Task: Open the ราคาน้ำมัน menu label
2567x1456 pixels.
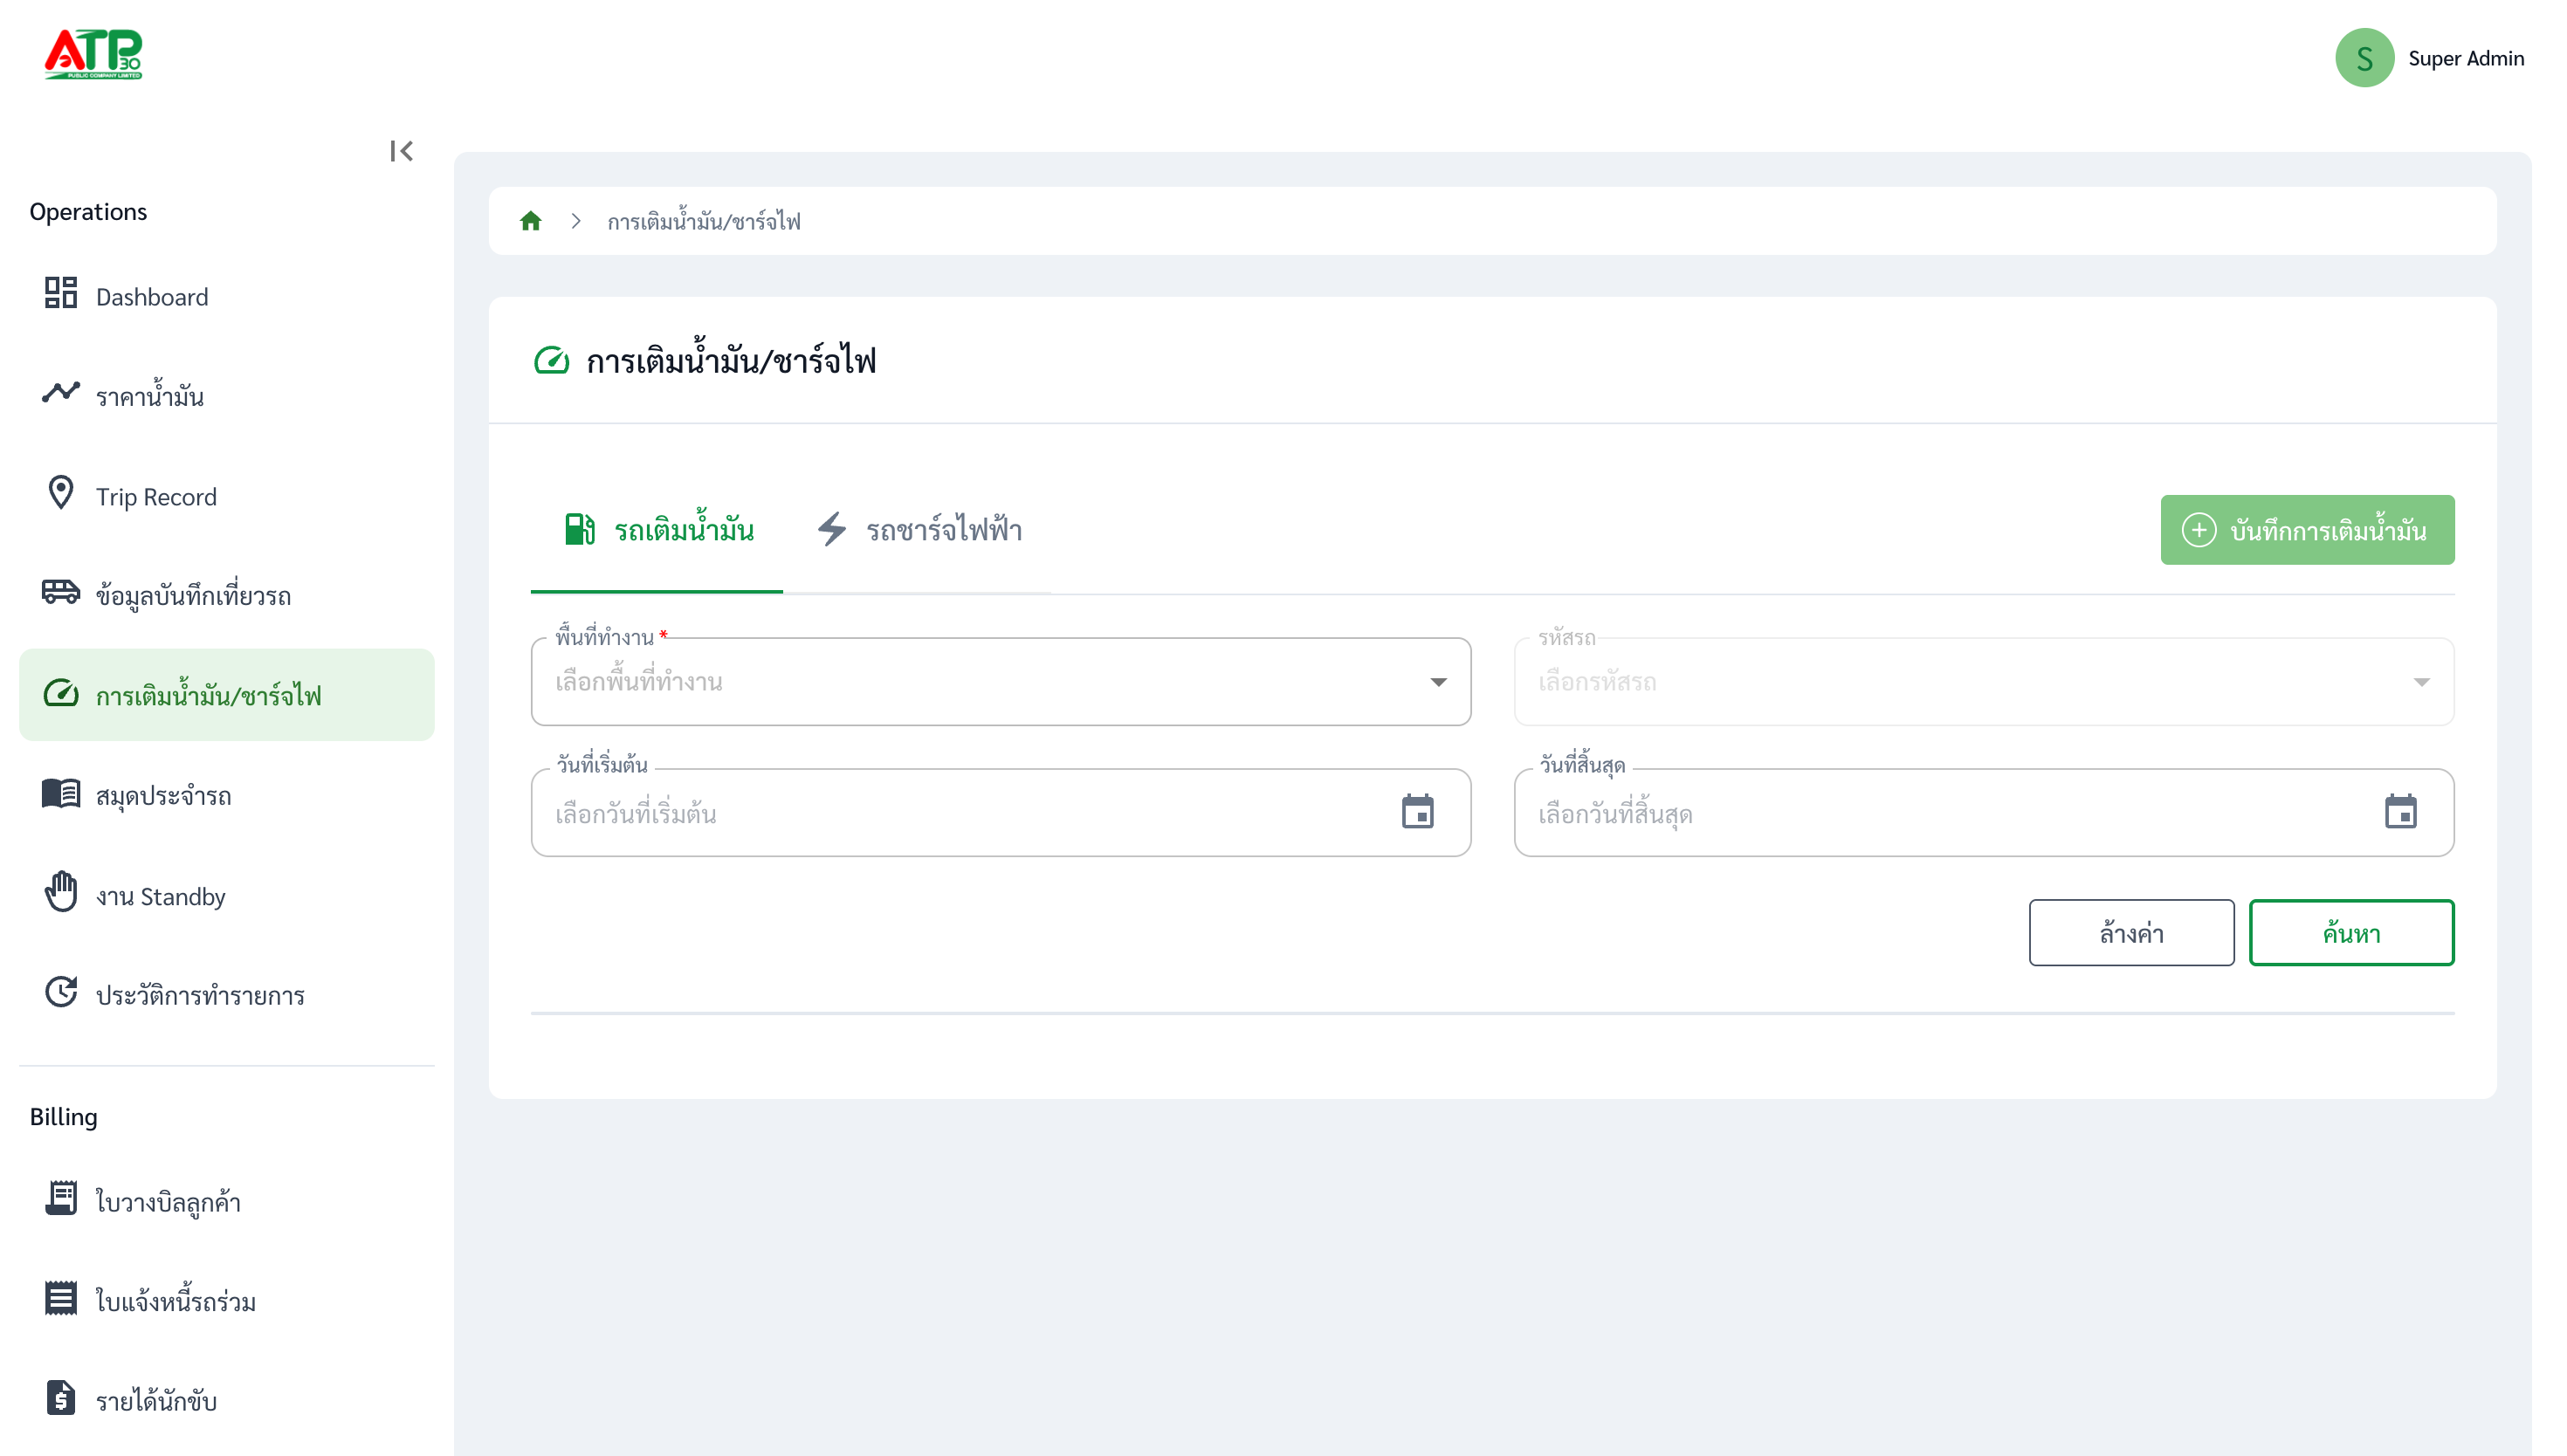Action: (150, 396)
